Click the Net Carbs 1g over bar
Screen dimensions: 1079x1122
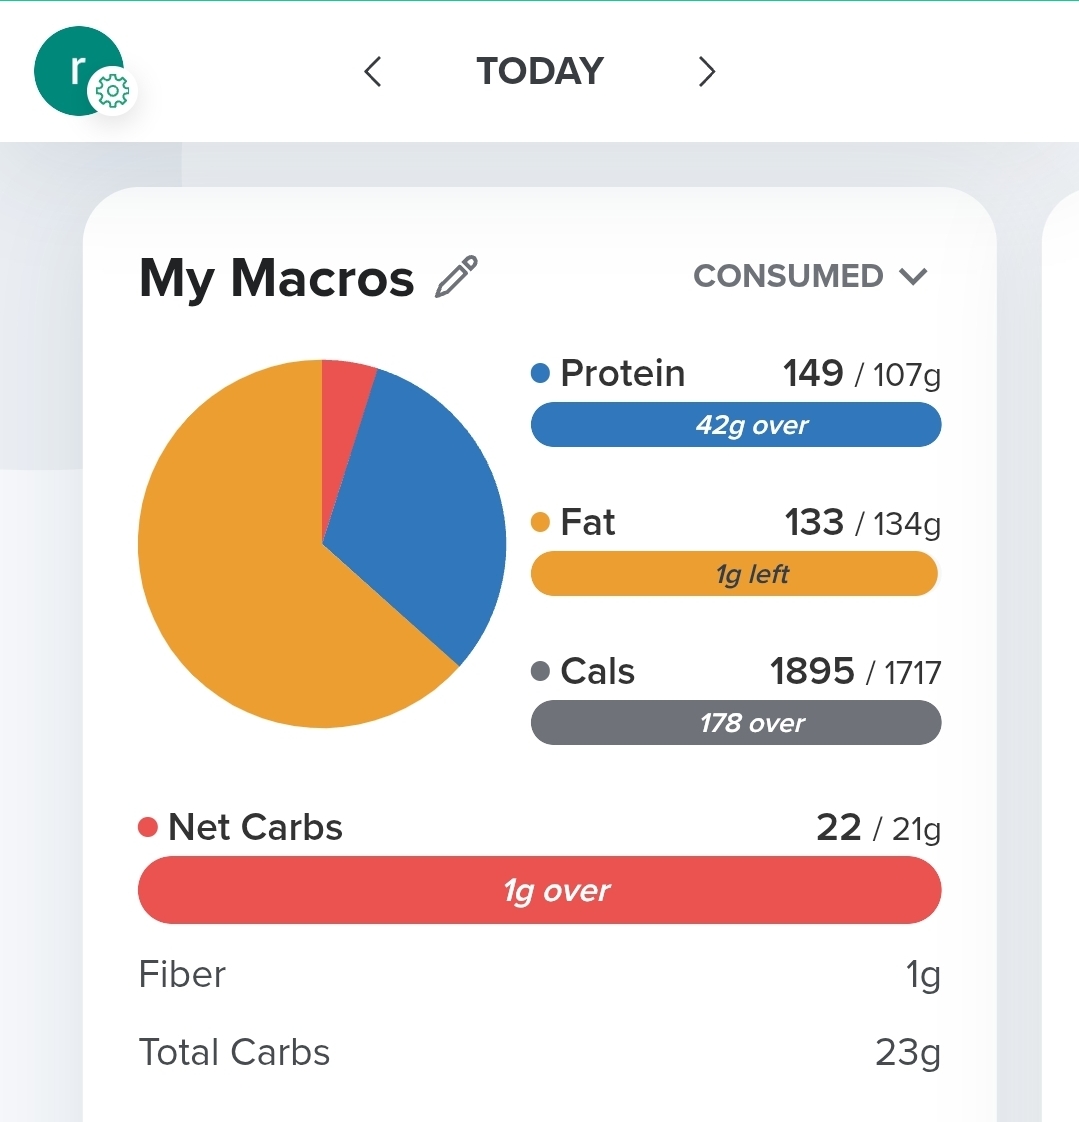coord(540,890)
